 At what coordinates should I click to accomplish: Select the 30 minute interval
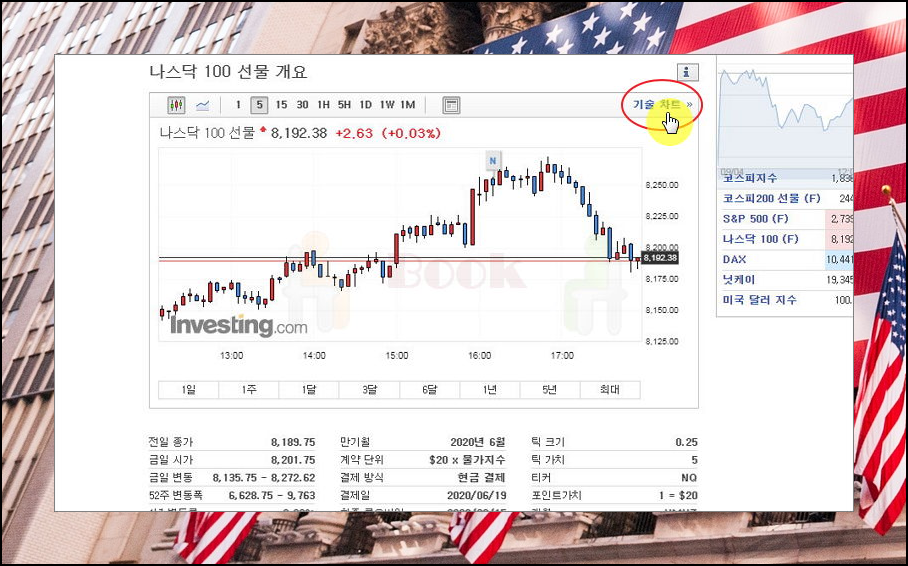pyautogui.click(x=302, y=105)
